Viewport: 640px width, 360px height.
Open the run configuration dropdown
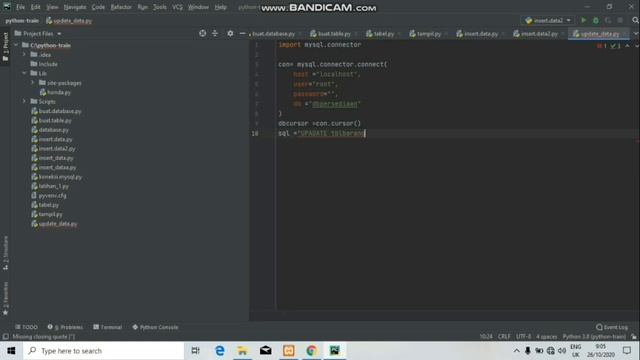(x=549, y=20)
